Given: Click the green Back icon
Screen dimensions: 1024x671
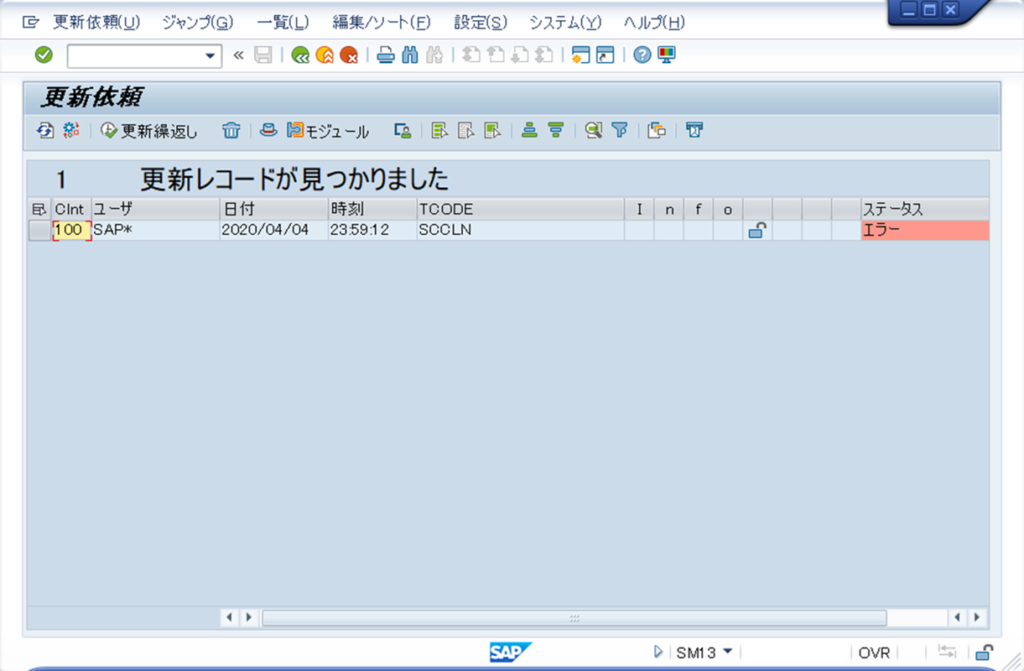Looking at the screenshot, I should pos(300,55).
